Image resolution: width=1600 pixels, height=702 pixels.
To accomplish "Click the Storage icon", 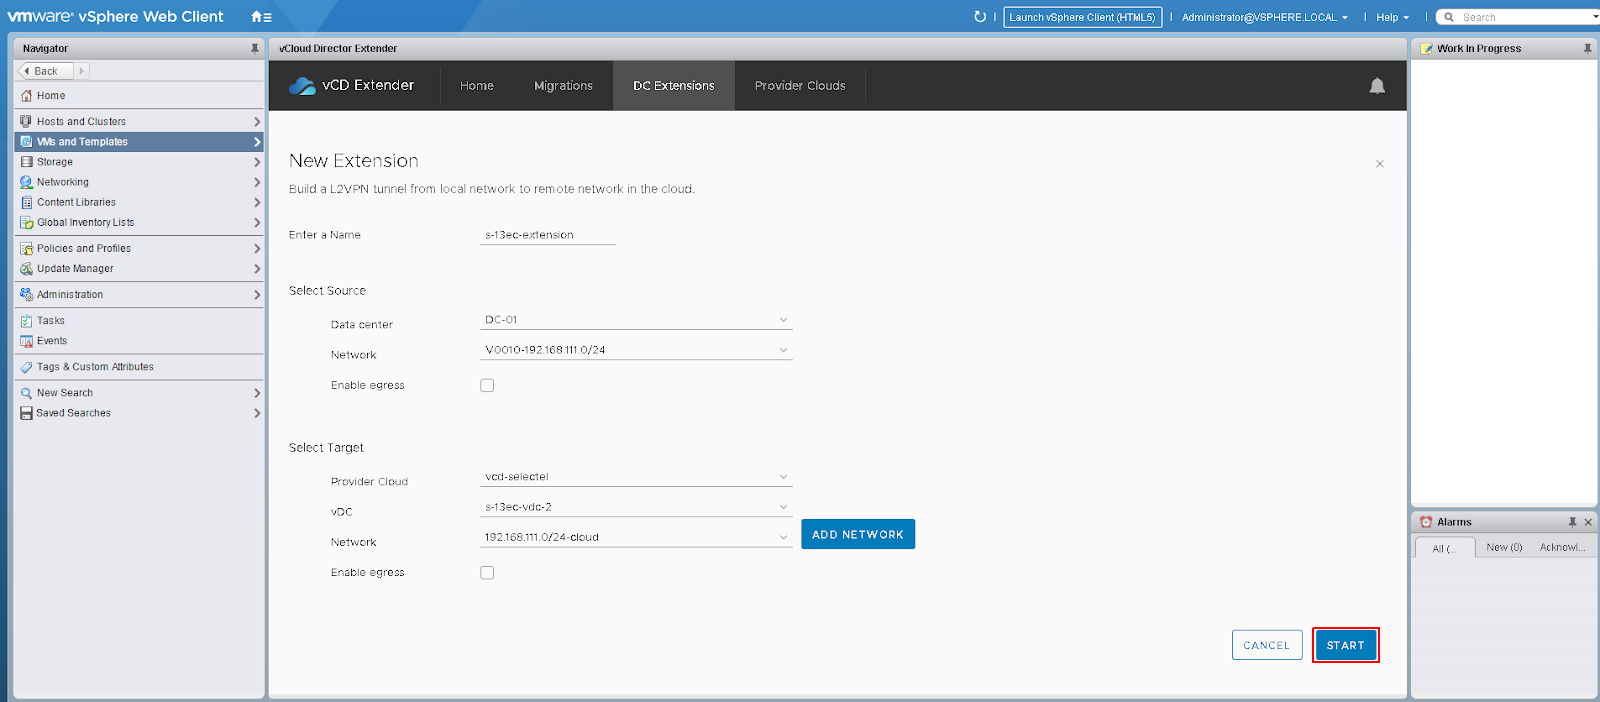I will (26, 162).
